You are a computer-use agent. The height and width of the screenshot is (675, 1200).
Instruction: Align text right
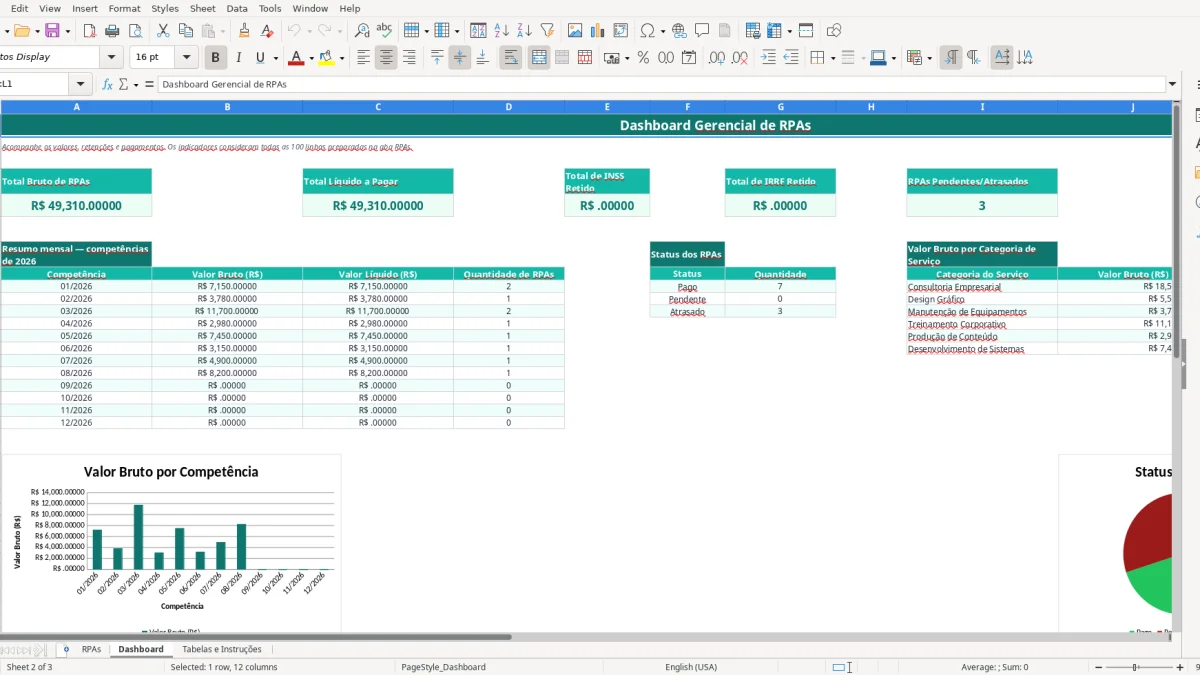pos(408,58)
